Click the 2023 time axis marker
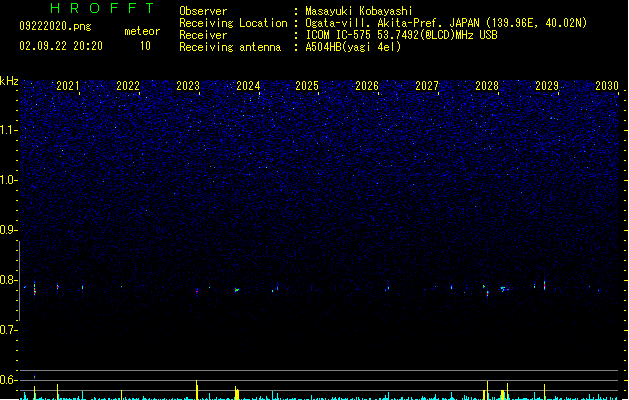The width and height of the screenshot is (629, 400). pyautogui.click(x=188, y=86)
